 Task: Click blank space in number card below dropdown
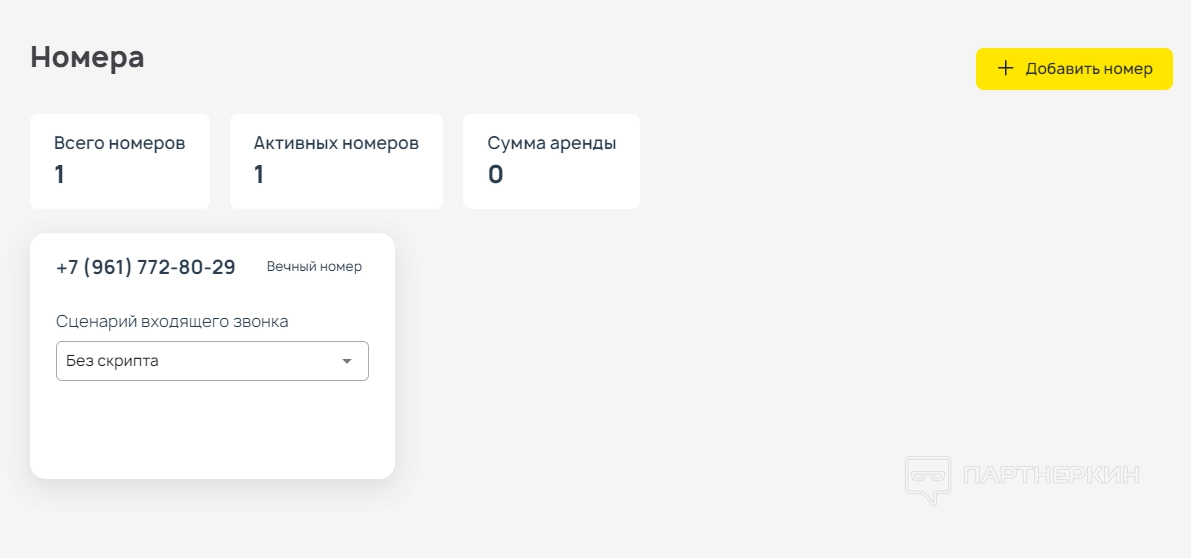(212, 430)
